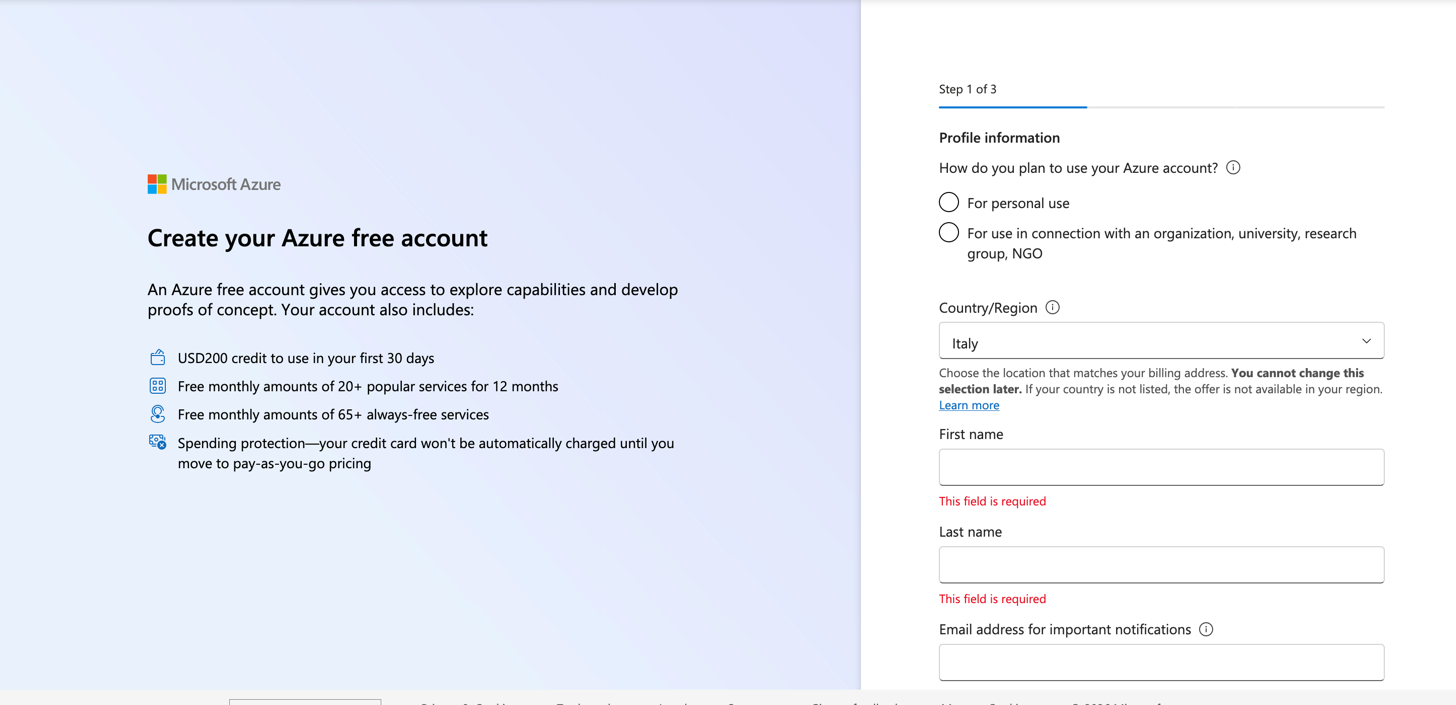Image resolution: width=1456 pixels, height=705 pixels.
Task: Open the Learn more link
Action: coord(968,404)
